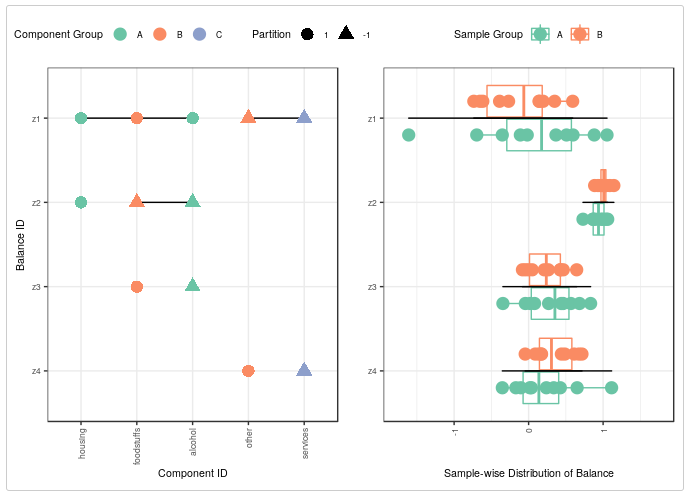The height and width of the screenshot is (499, 692).
Task: Select the green triangle at z3 alcohol
Action: click(x=193, y=286)
